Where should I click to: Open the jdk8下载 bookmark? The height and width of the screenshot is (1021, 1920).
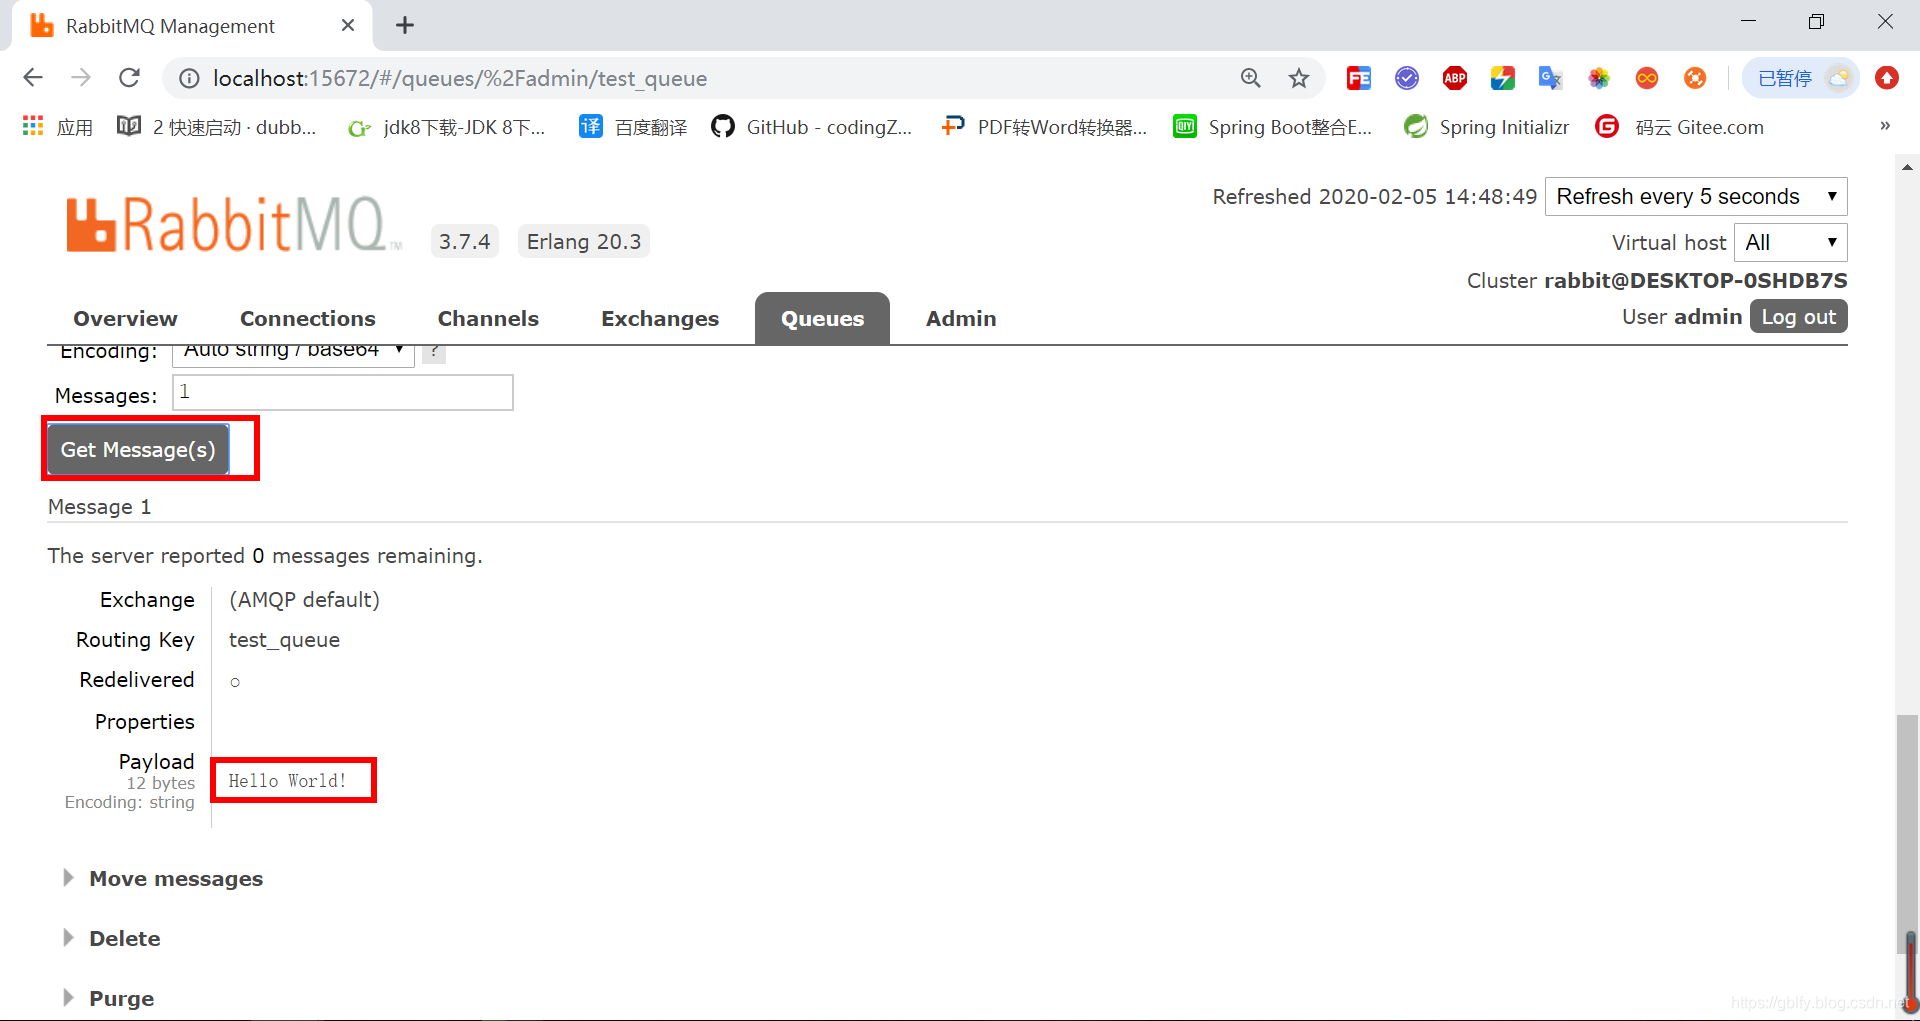tap(446, 127)
